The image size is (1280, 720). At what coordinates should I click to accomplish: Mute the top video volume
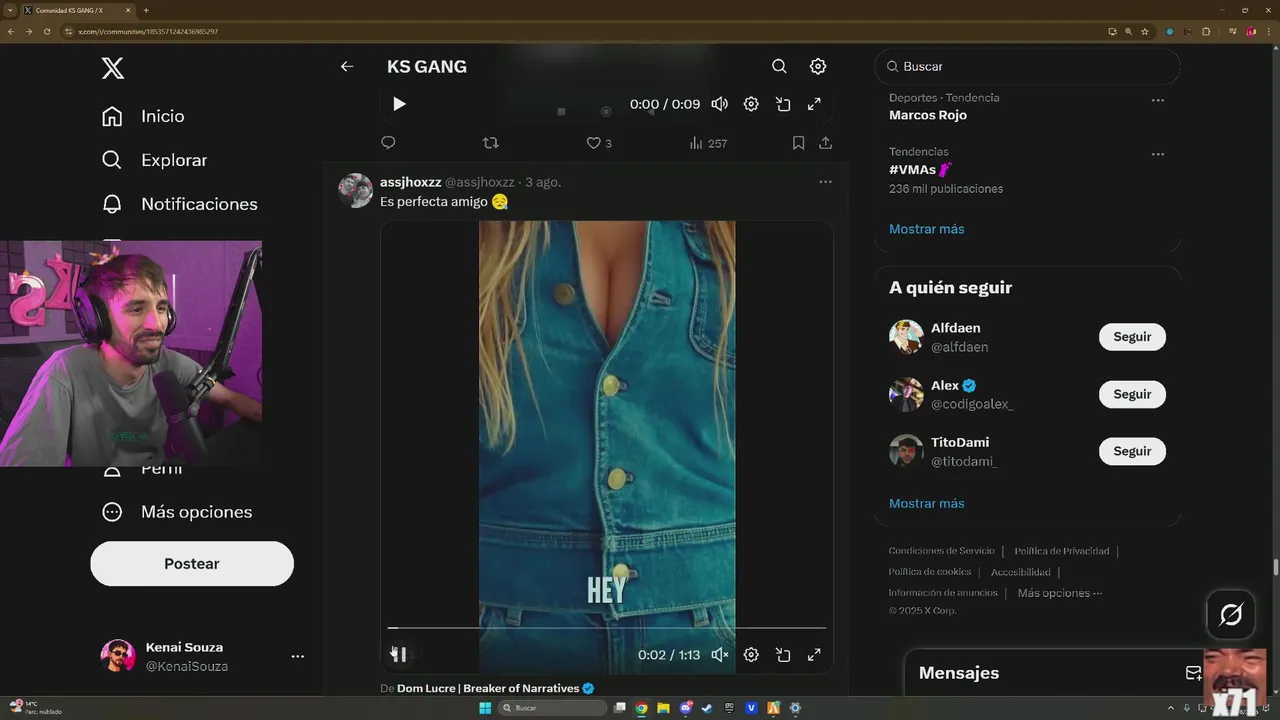719,104
